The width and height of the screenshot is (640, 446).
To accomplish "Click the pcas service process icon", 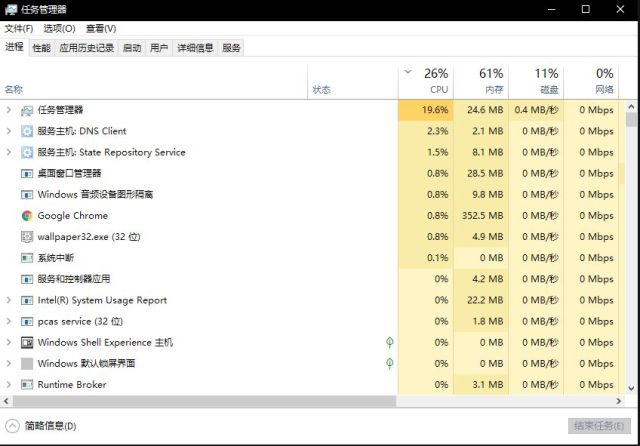I will (27, 322).
